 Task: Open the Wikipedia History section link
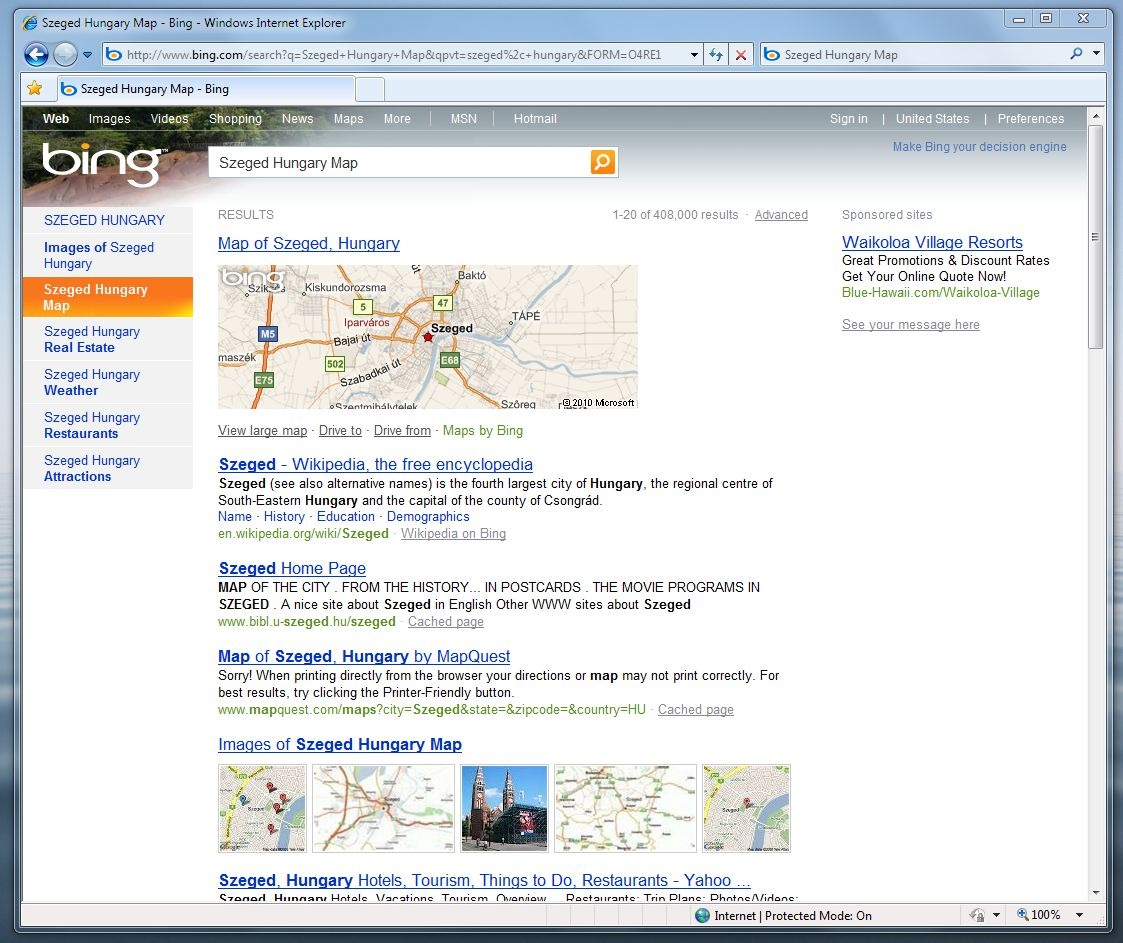[284, 517]
